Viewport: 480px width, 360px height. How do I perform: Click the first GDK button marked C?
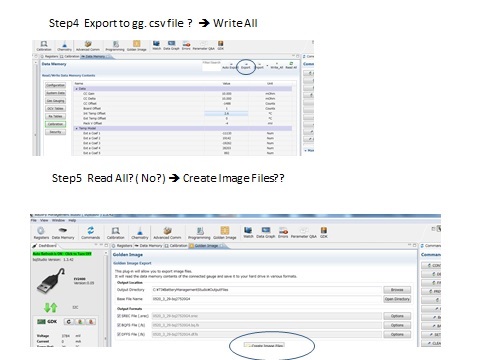(69, 322)
